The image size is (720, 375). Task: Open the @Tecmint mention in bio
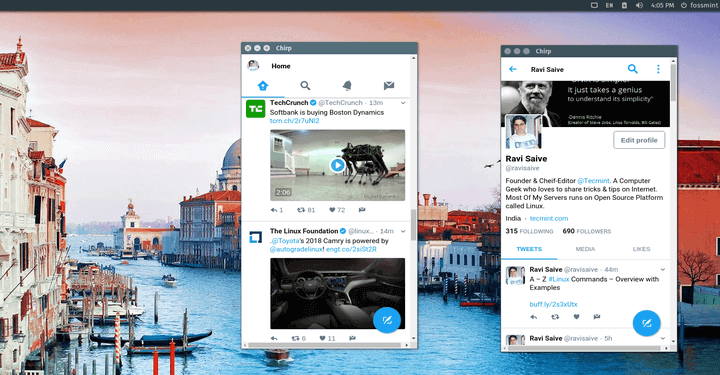tap(593, 181)
